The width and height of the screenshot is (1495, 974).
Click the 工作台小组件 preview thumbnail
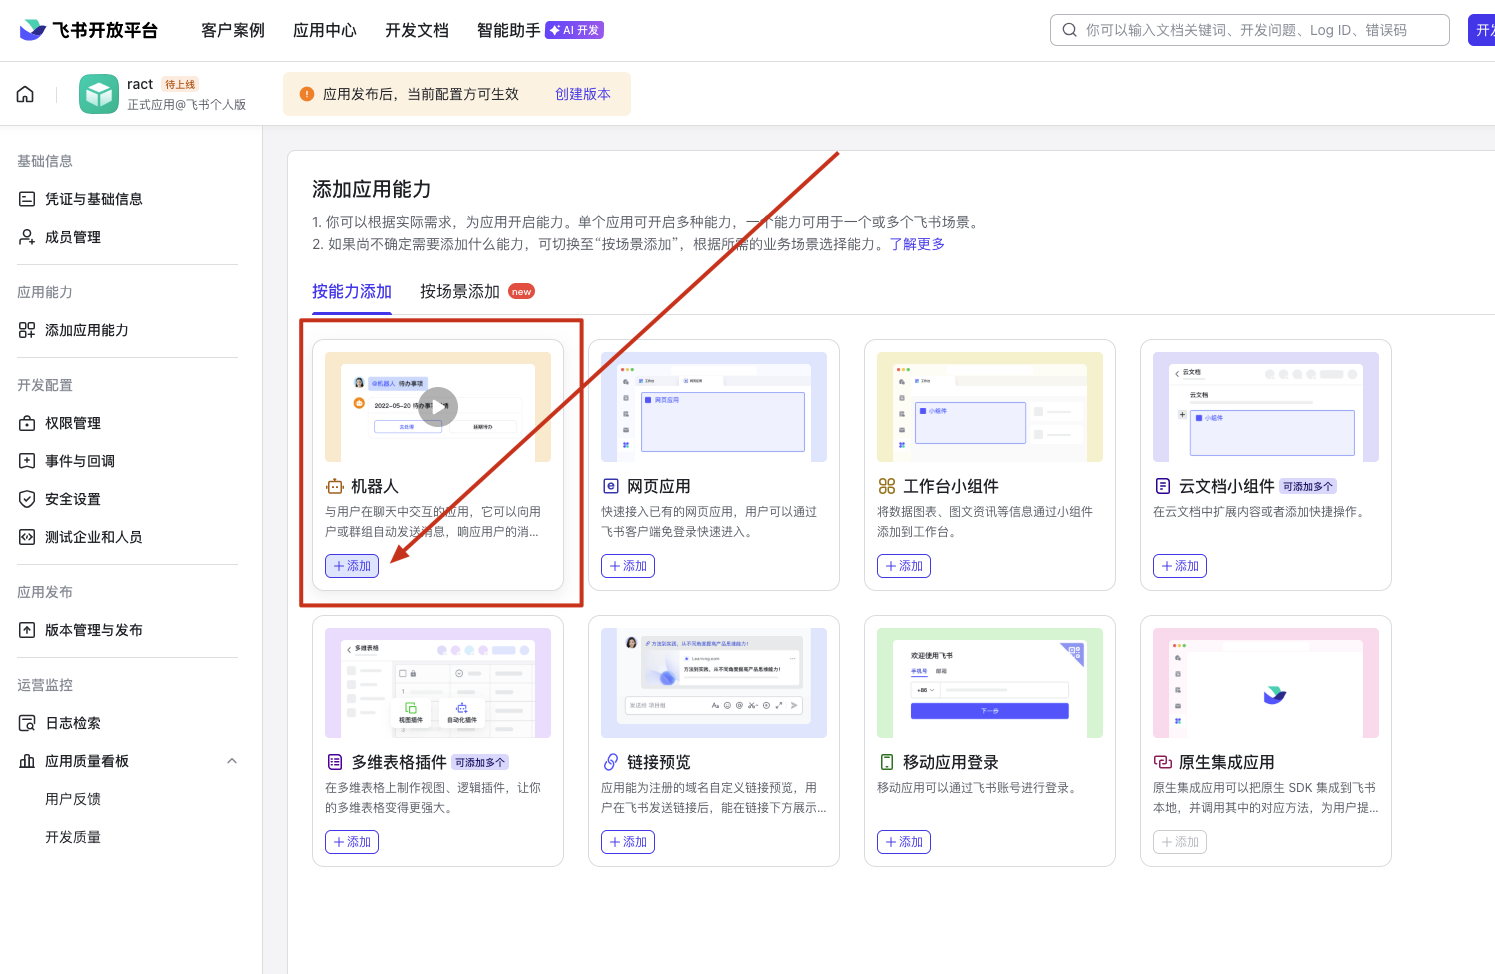click(x=989, y=406)
